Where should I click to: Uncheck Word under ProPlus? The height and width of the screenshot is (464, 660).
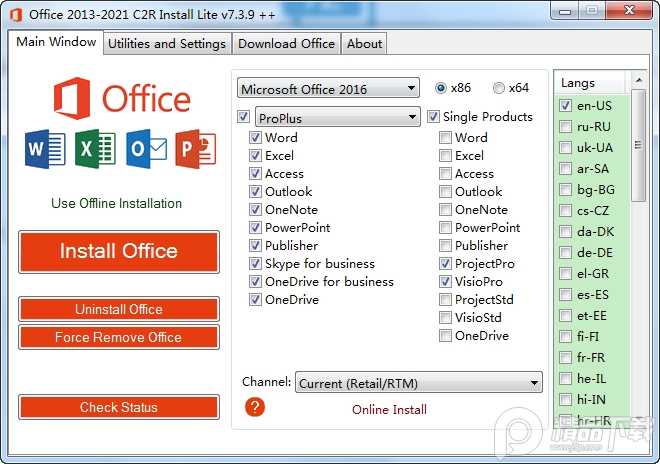(x=255, y=138)
